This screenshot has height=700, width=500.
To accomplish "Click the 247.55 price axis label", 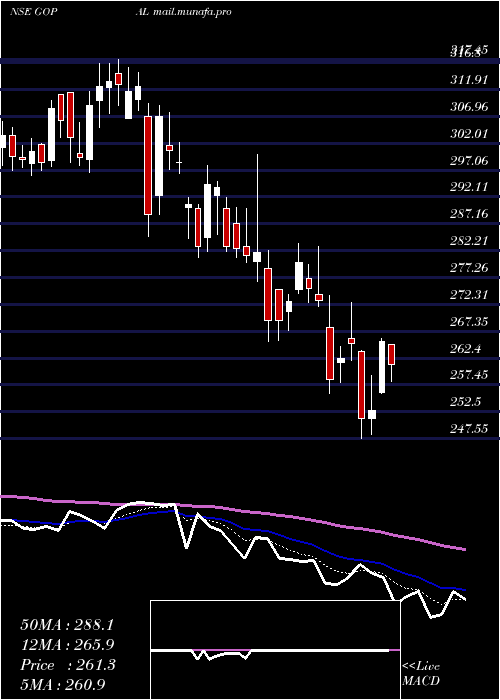I will pos(469,429).
